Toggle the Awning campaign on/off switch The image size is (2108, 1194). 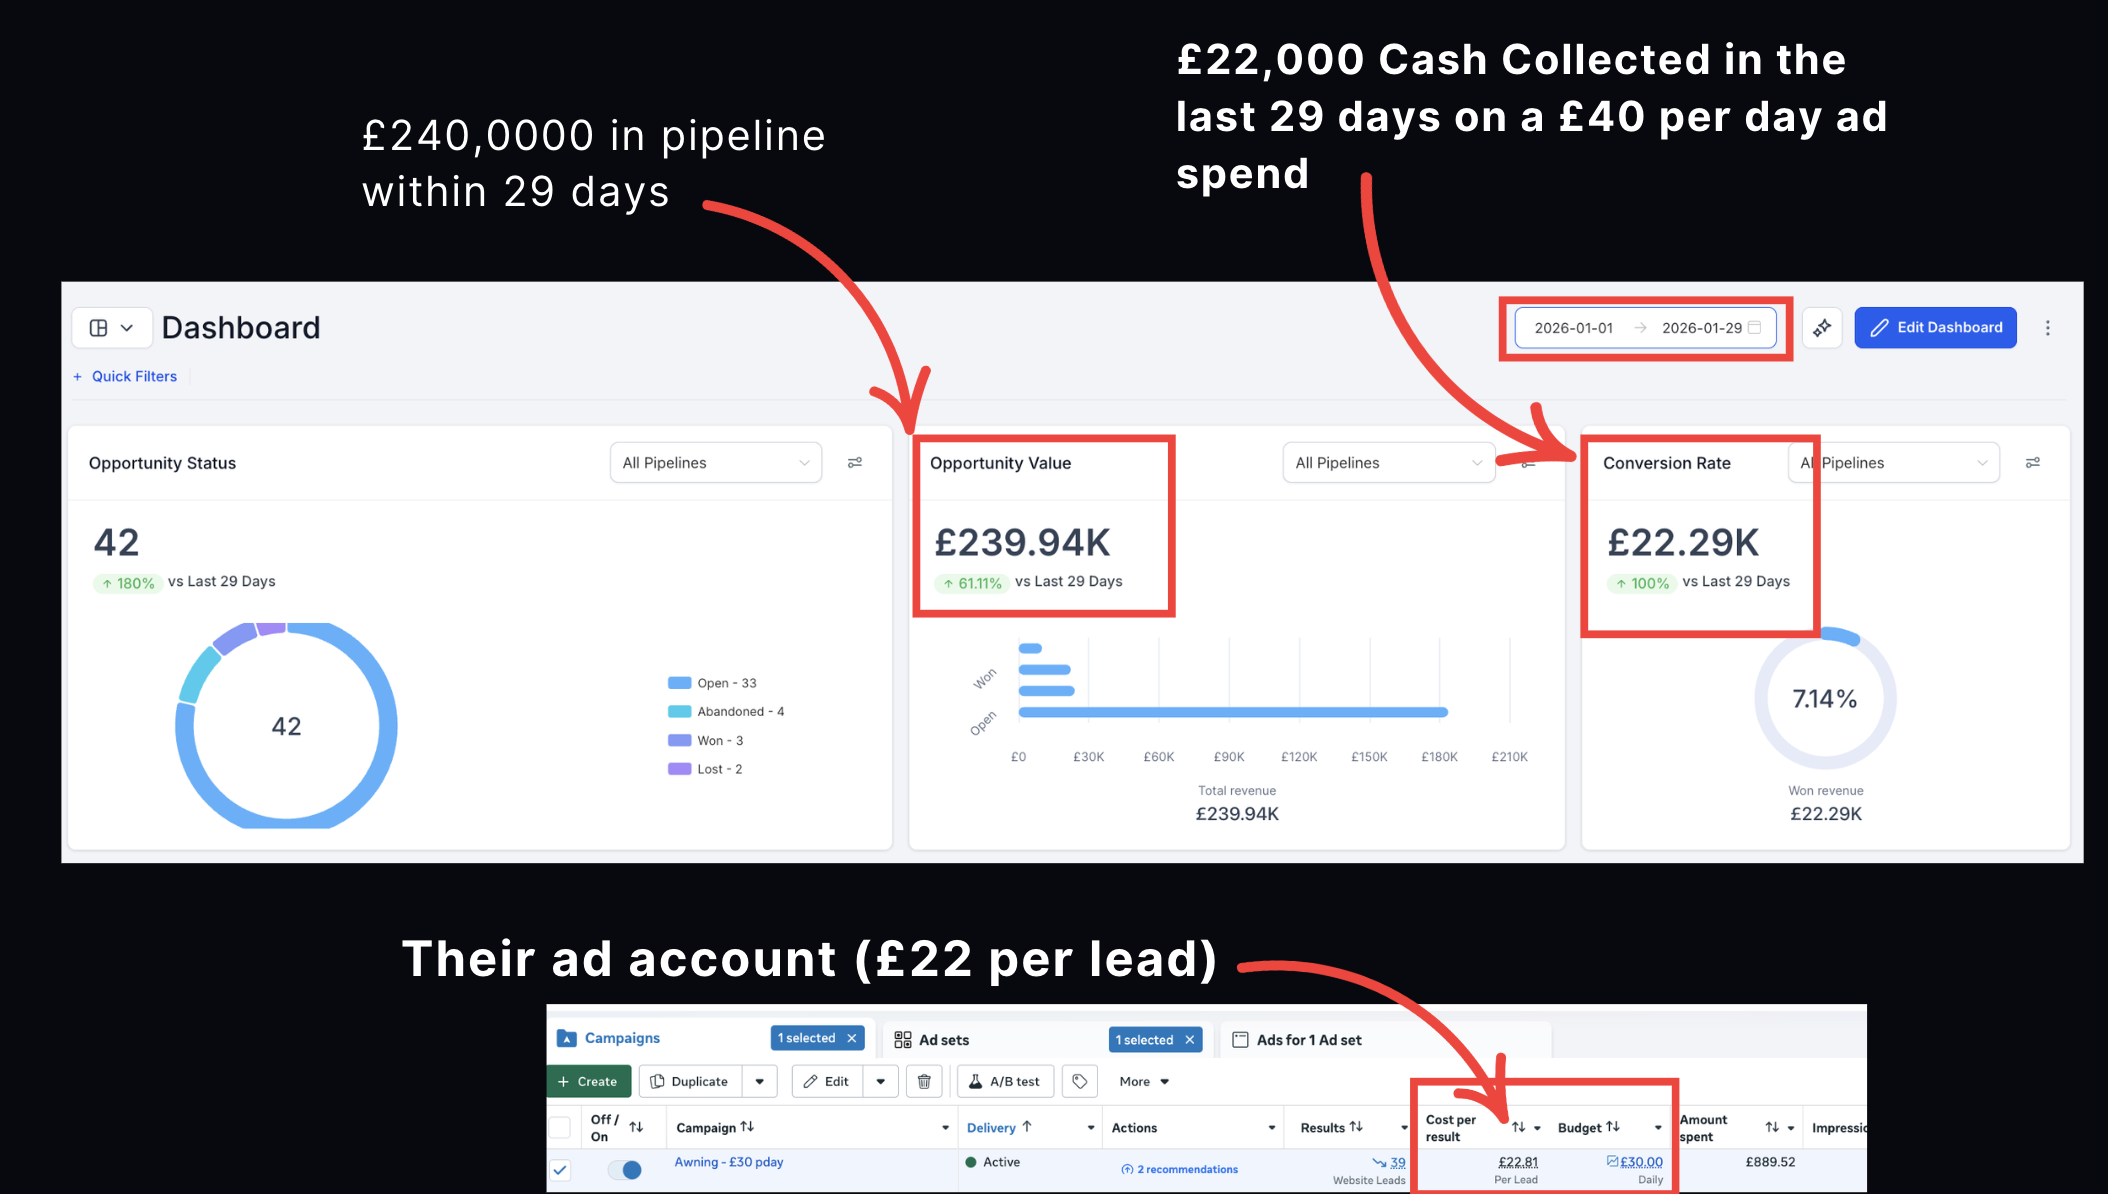point(625,1169)
